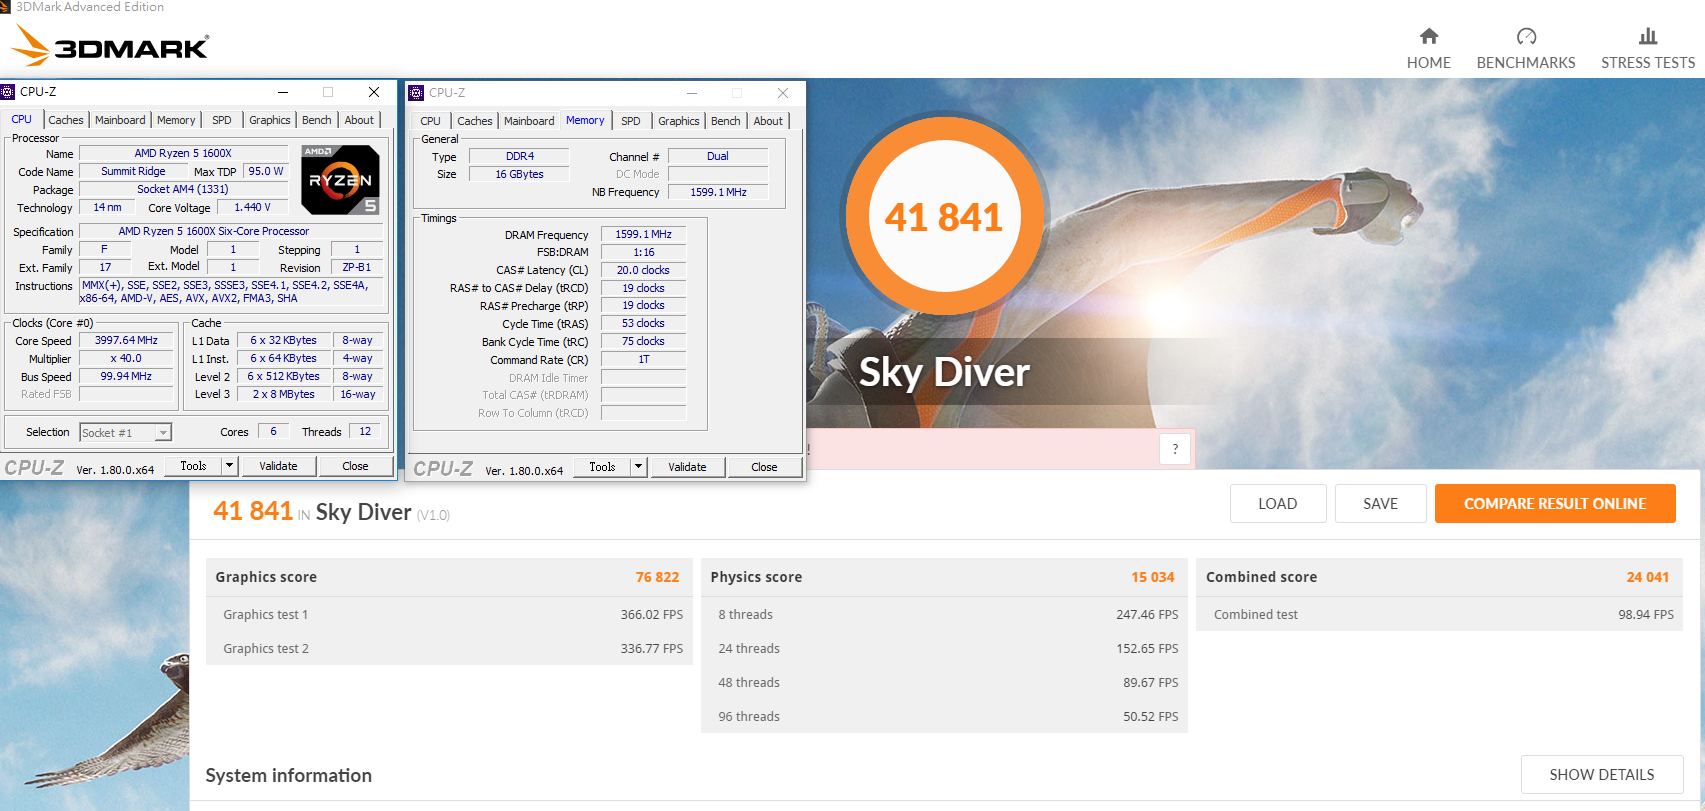Click the Ryzen 5 logo image
Viewport: 1705px width, 811px height.
pos(340,180)
